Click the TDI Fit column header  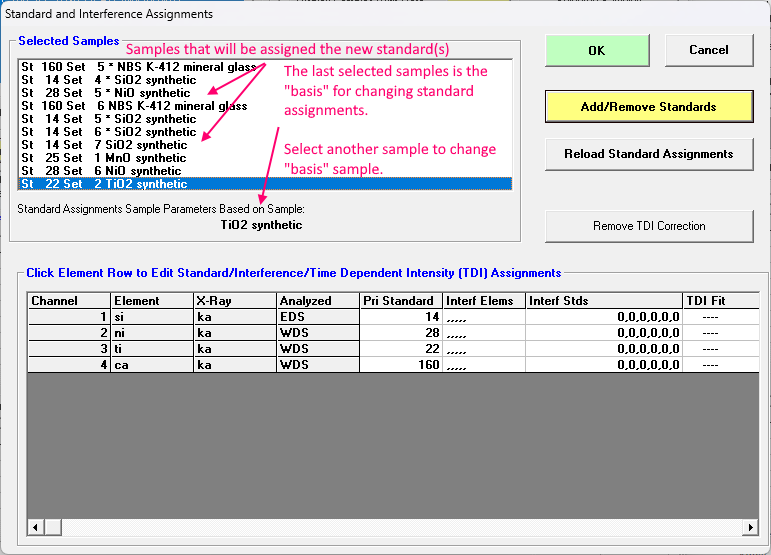click(x=706, y=300)
